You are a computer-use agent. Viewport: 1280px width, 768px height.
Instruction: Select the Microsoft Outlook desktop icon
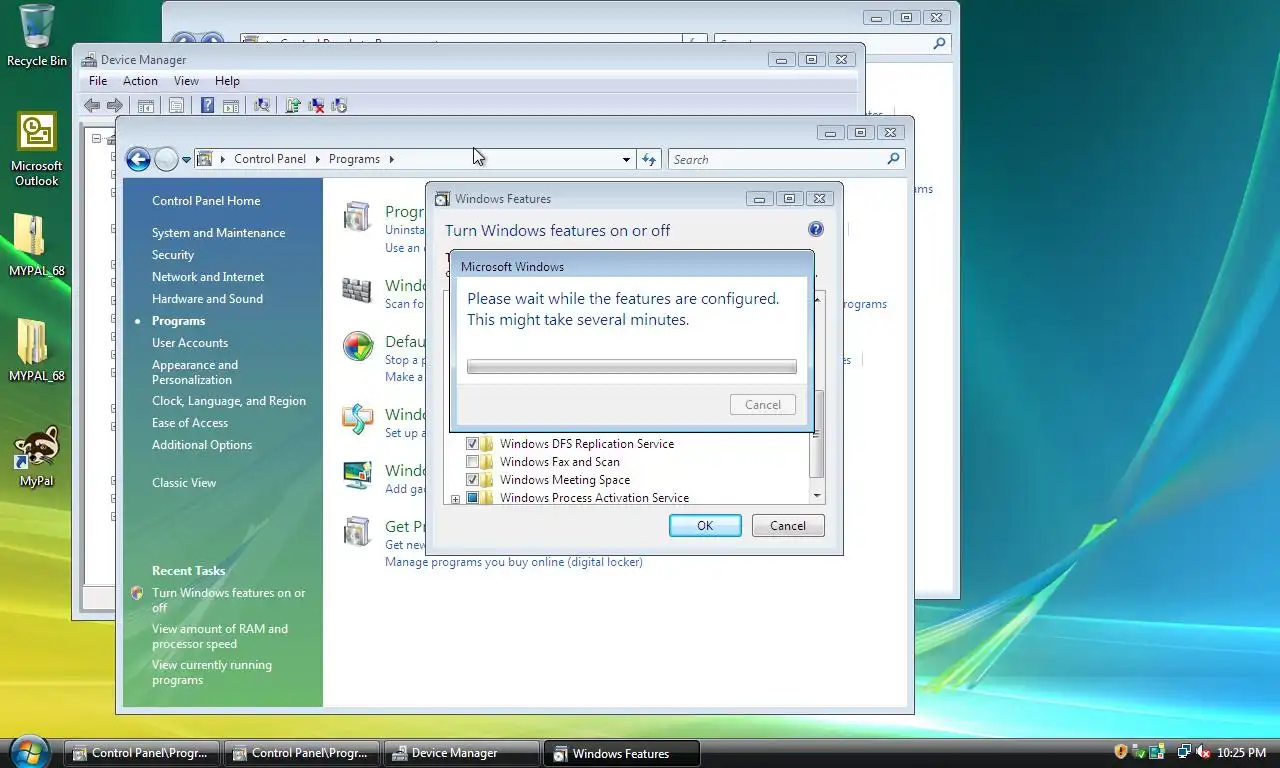pyautogui.click(x=36, y=149)
